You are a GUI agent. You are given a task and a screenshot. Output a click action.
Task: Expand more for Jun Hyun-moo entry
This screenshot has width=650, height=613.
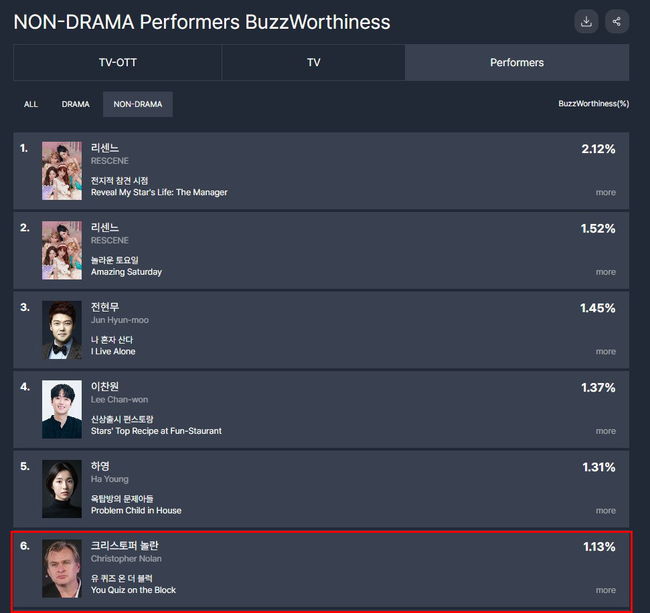coord(605,352)
